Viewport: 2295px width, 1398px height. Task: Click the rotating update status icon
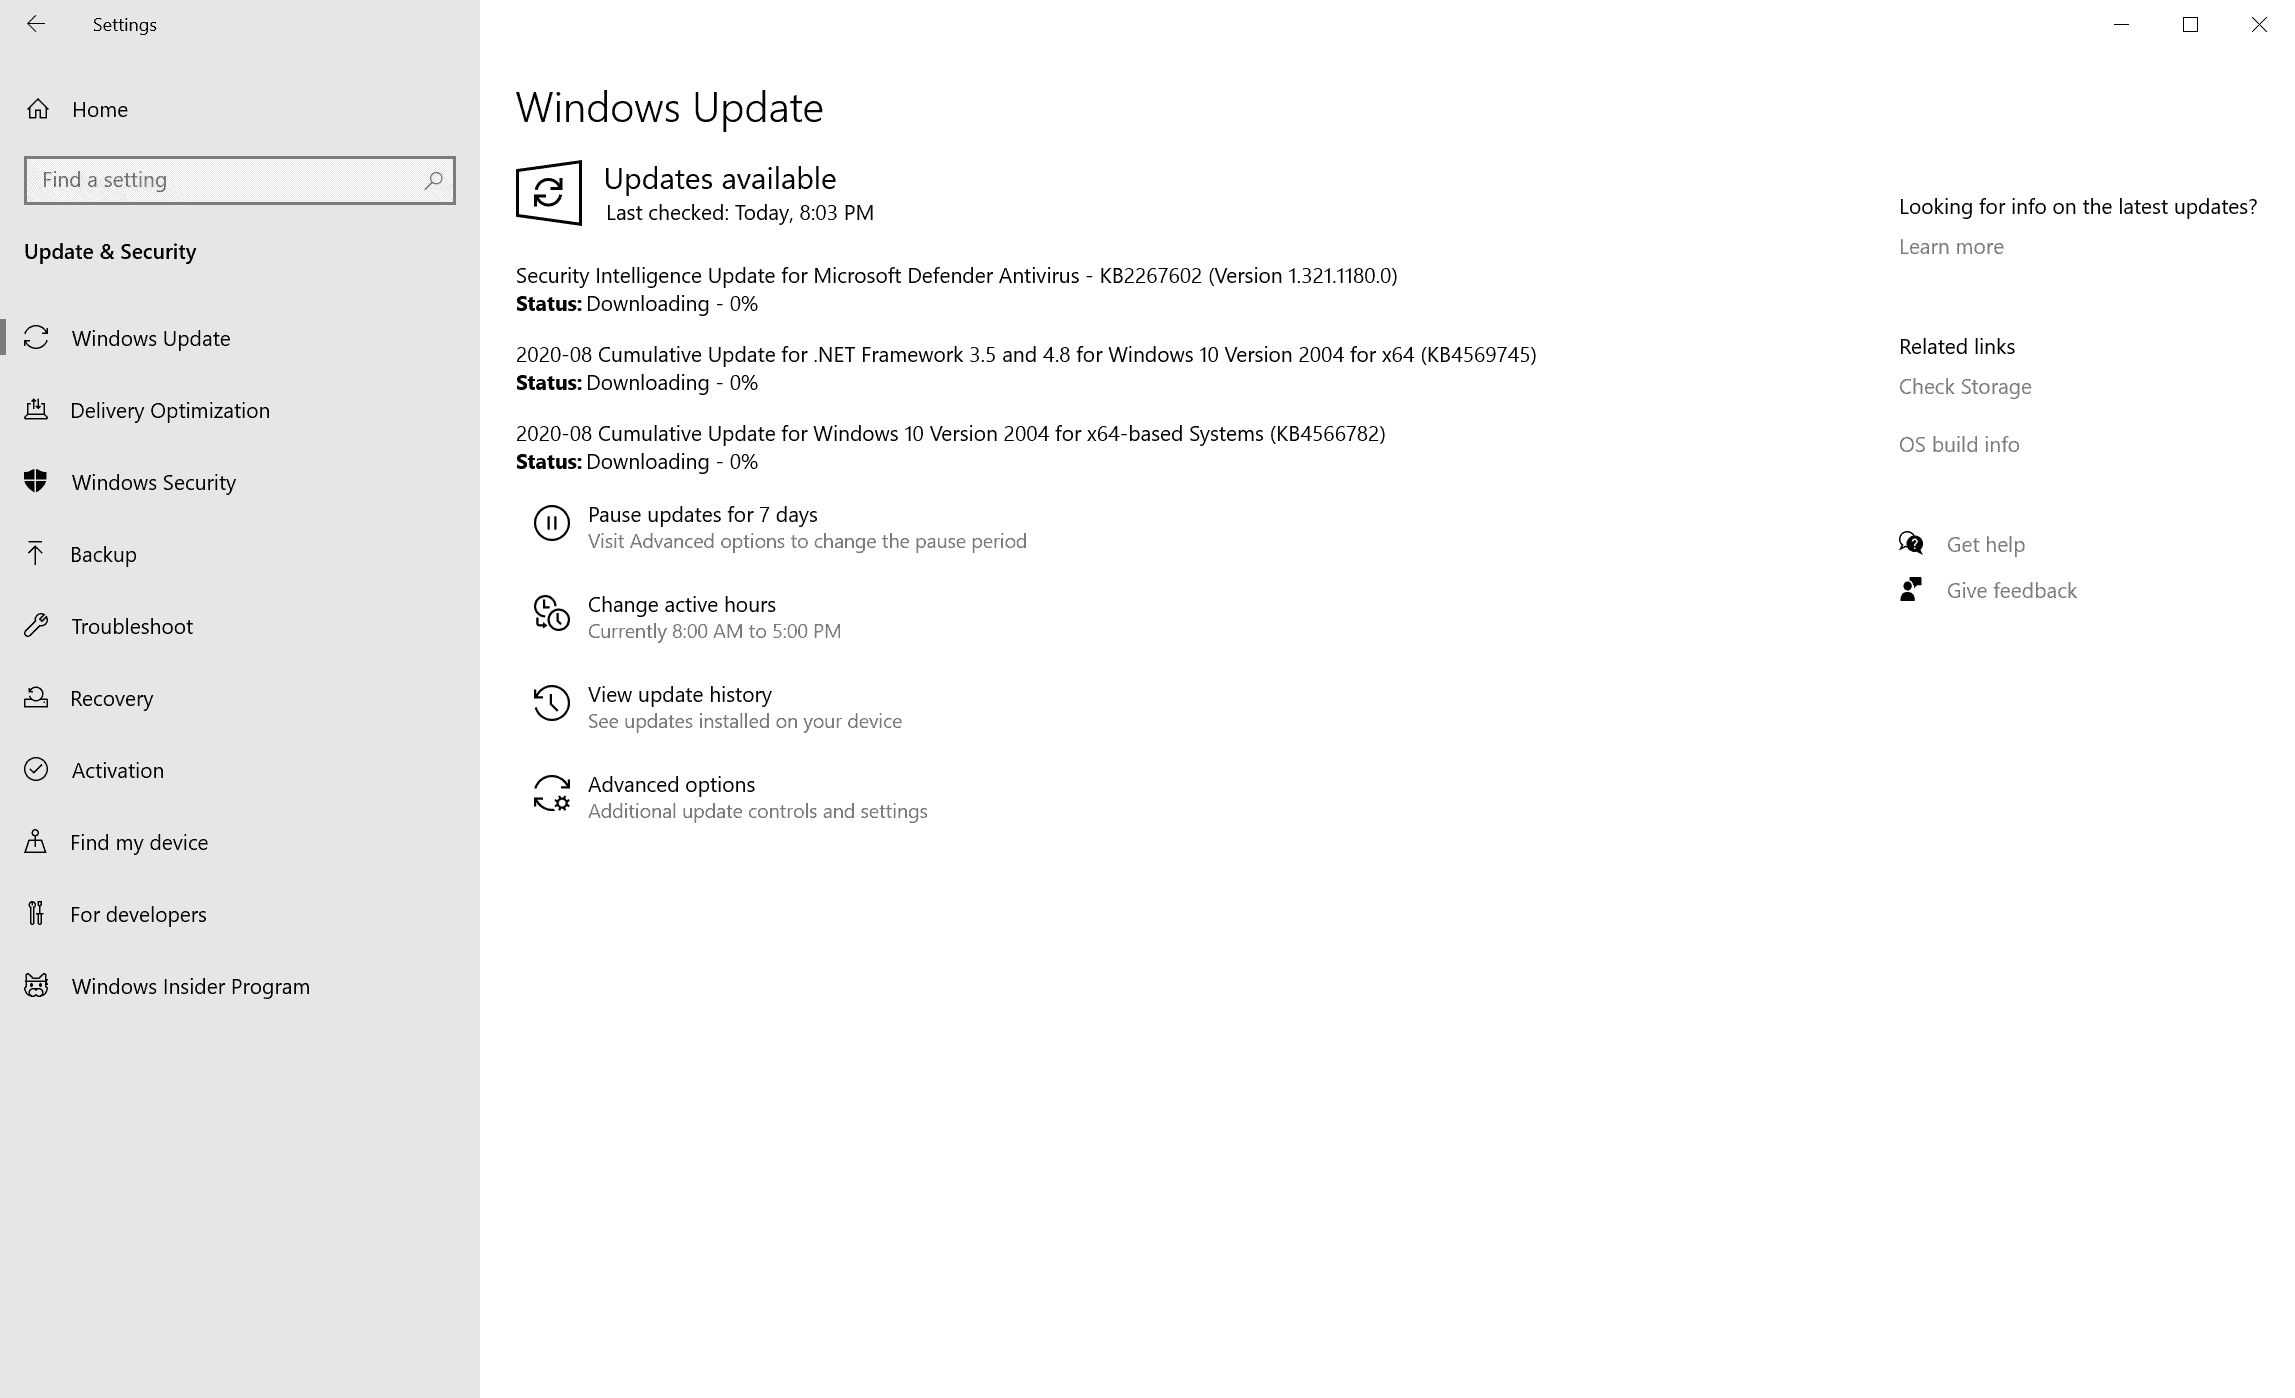tap(549, 192)
